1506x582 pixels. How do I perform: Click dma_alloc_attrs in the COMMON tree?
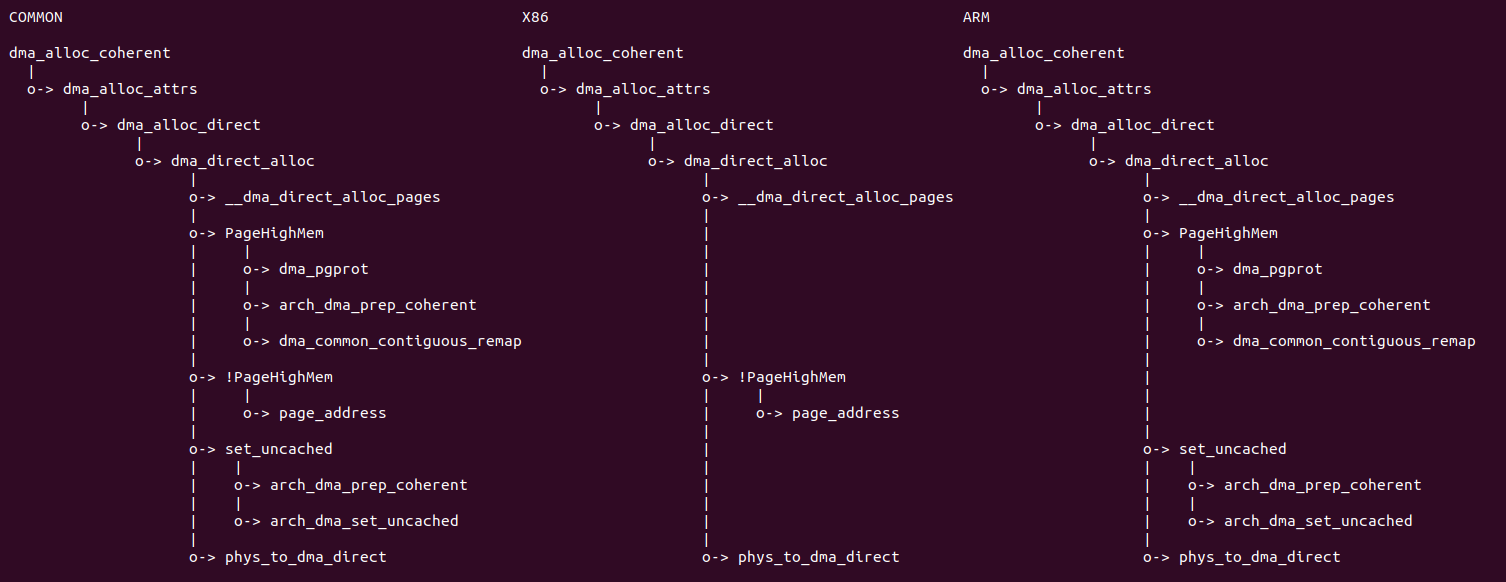click(x=130, y=90)
